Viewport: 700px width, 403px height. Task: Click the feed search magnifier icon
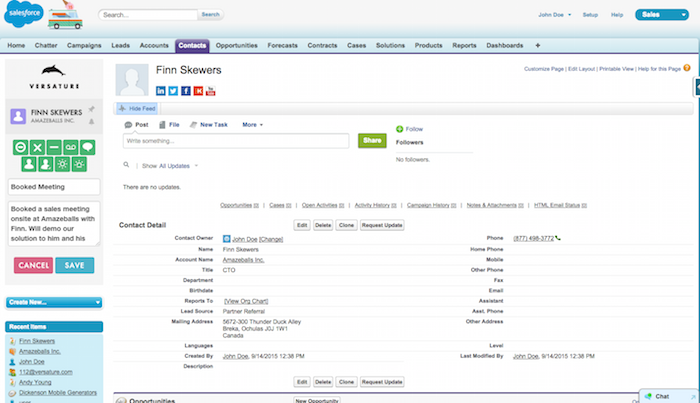point(126,165)
